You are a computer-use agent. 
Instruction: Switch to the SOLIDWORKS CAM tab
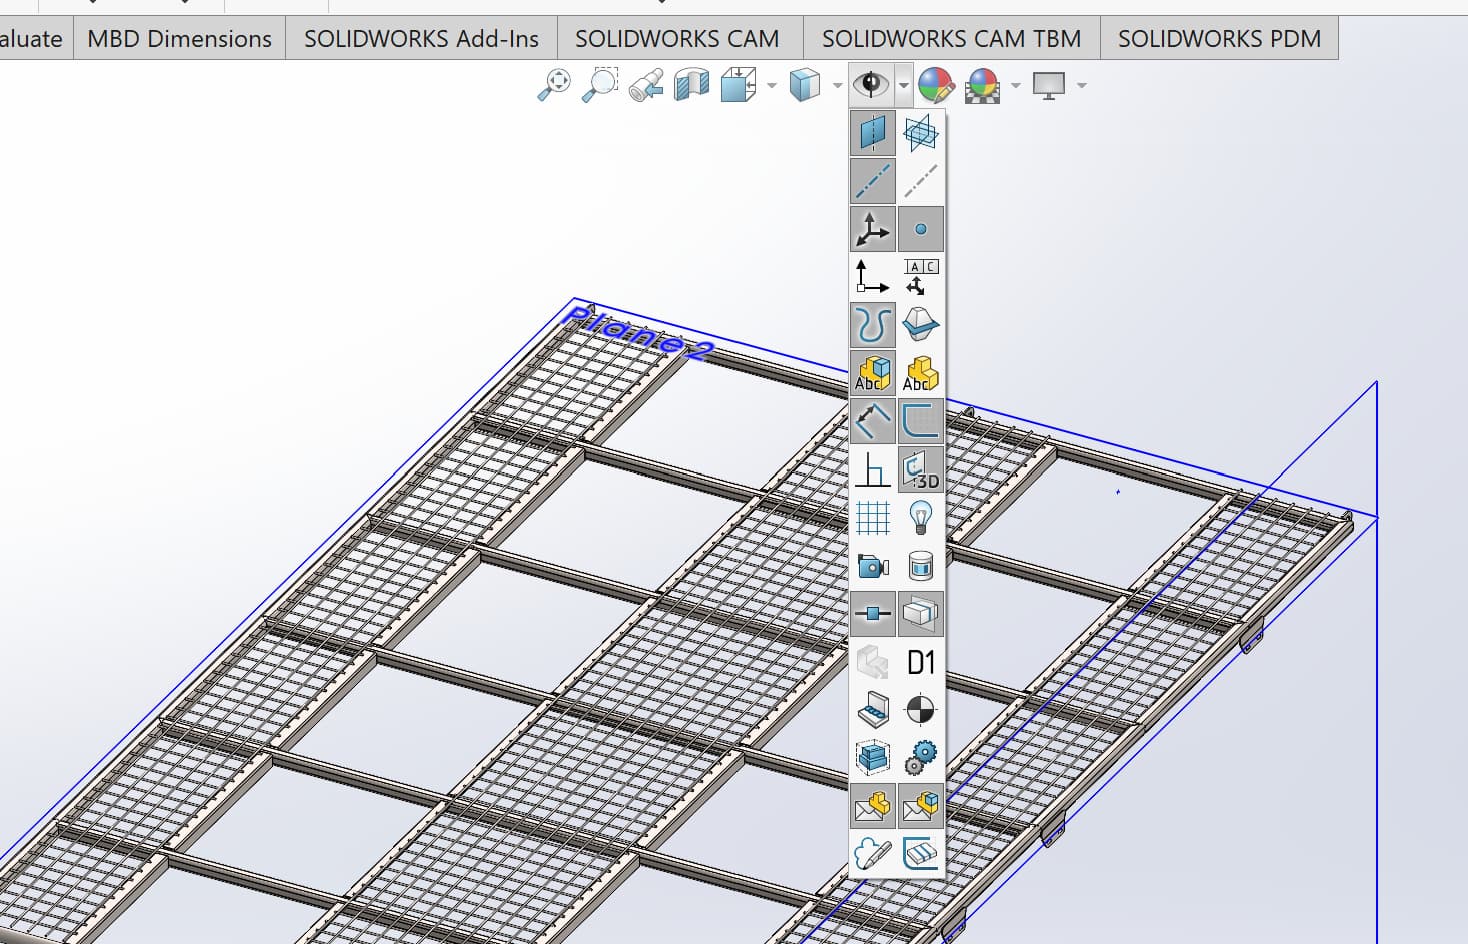click(x=677, y=39)
